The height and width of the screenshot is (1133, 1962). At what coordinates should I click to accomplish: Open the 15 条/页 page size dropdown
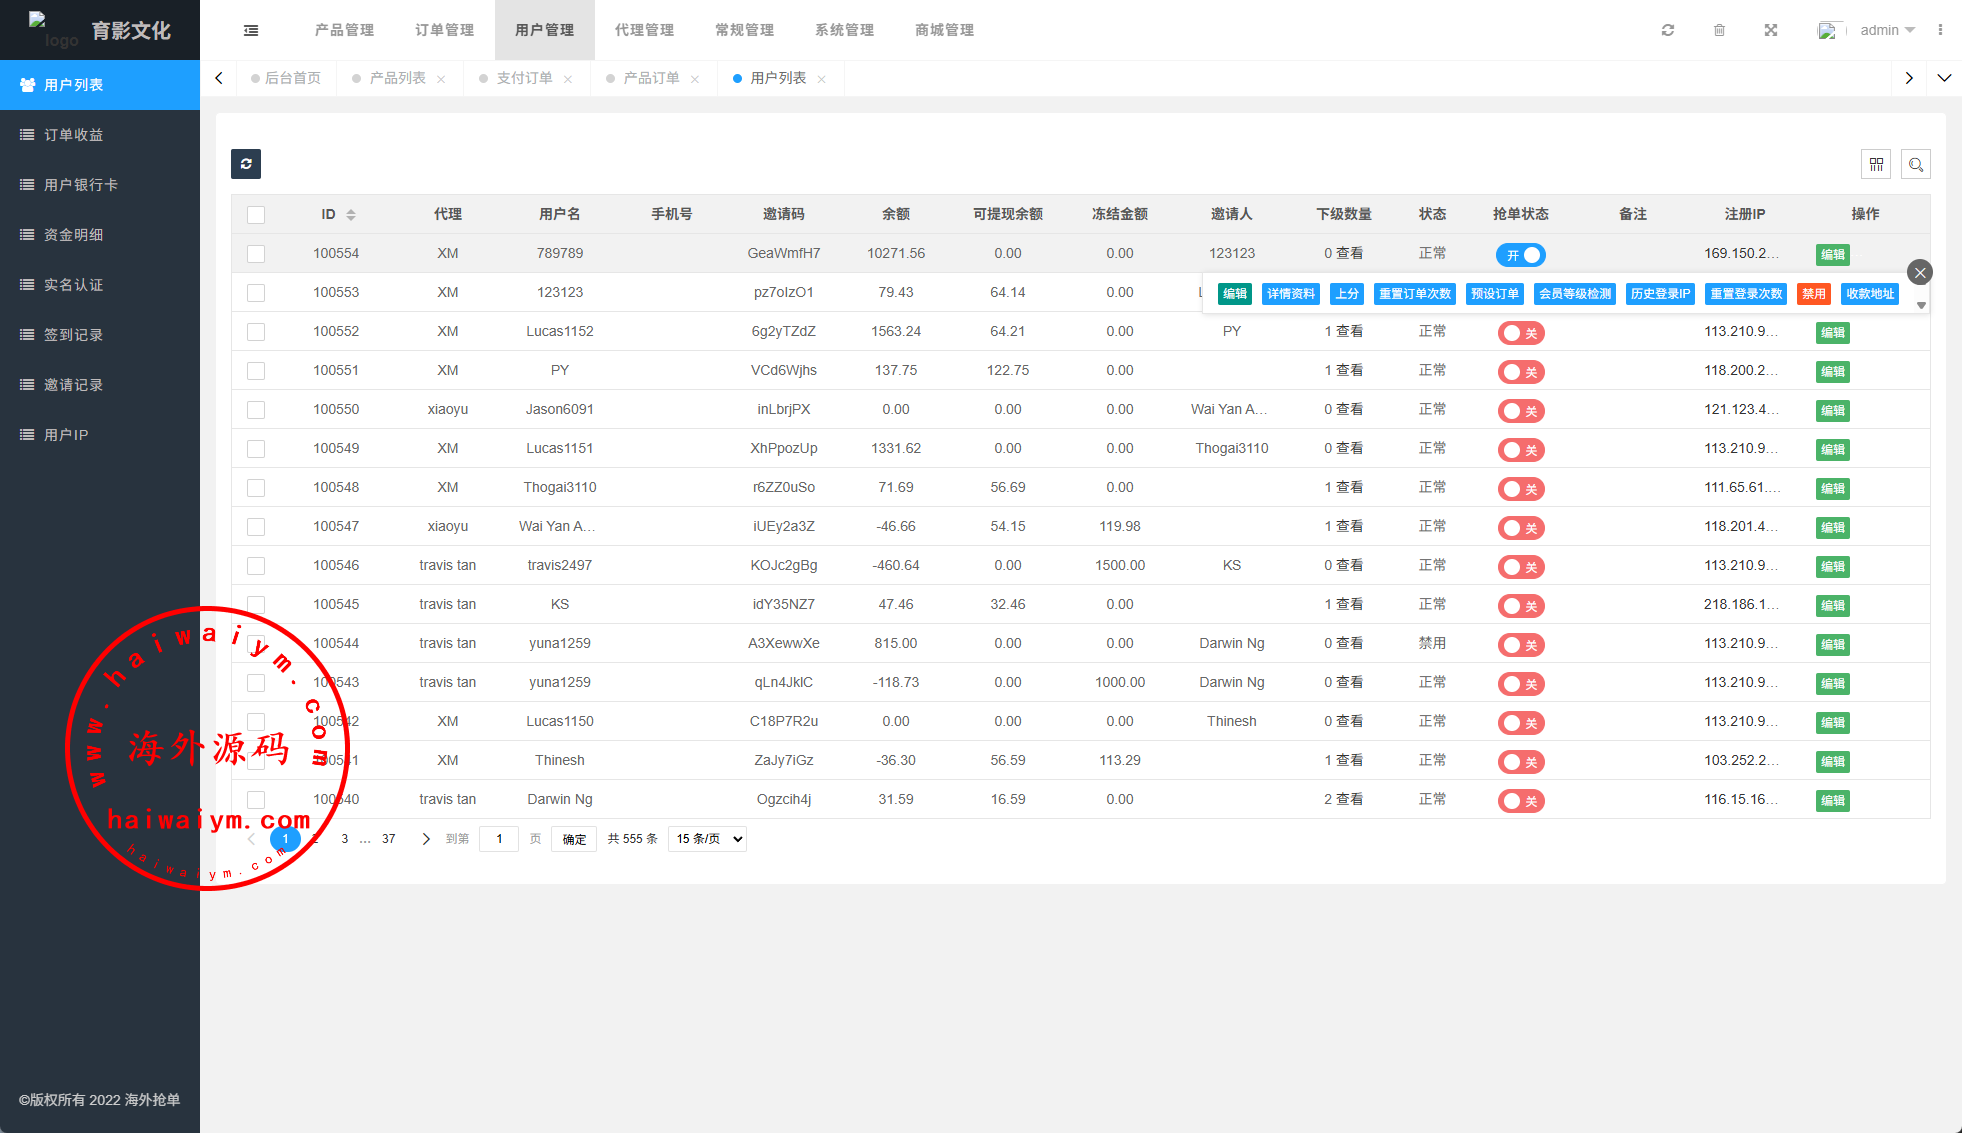pos(709,839)
